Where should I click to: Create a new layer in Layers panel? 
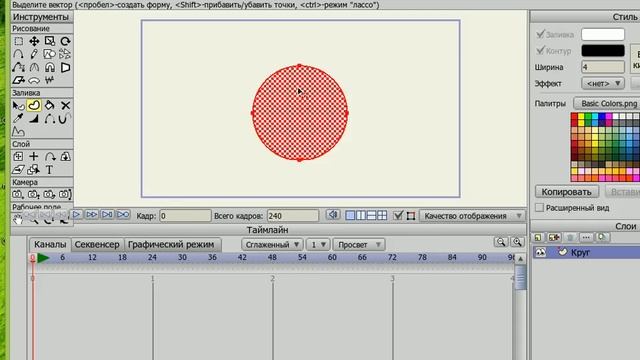(538, 238)
